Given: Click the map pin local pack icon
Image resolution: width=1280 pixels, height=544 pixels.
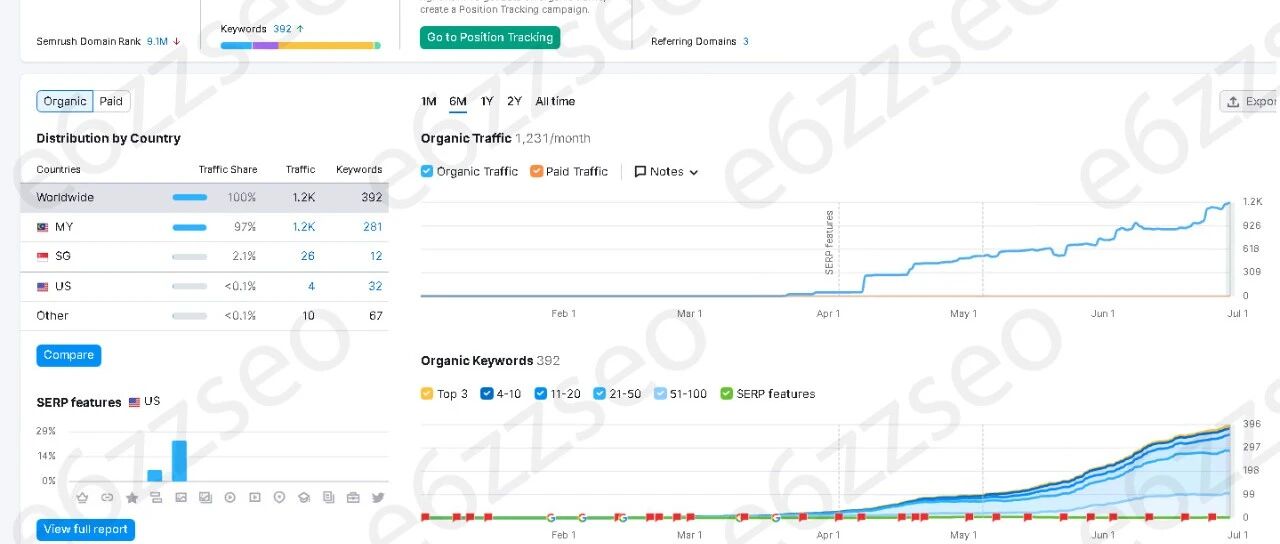Looking at the screenshot, I should coord(279,497).
